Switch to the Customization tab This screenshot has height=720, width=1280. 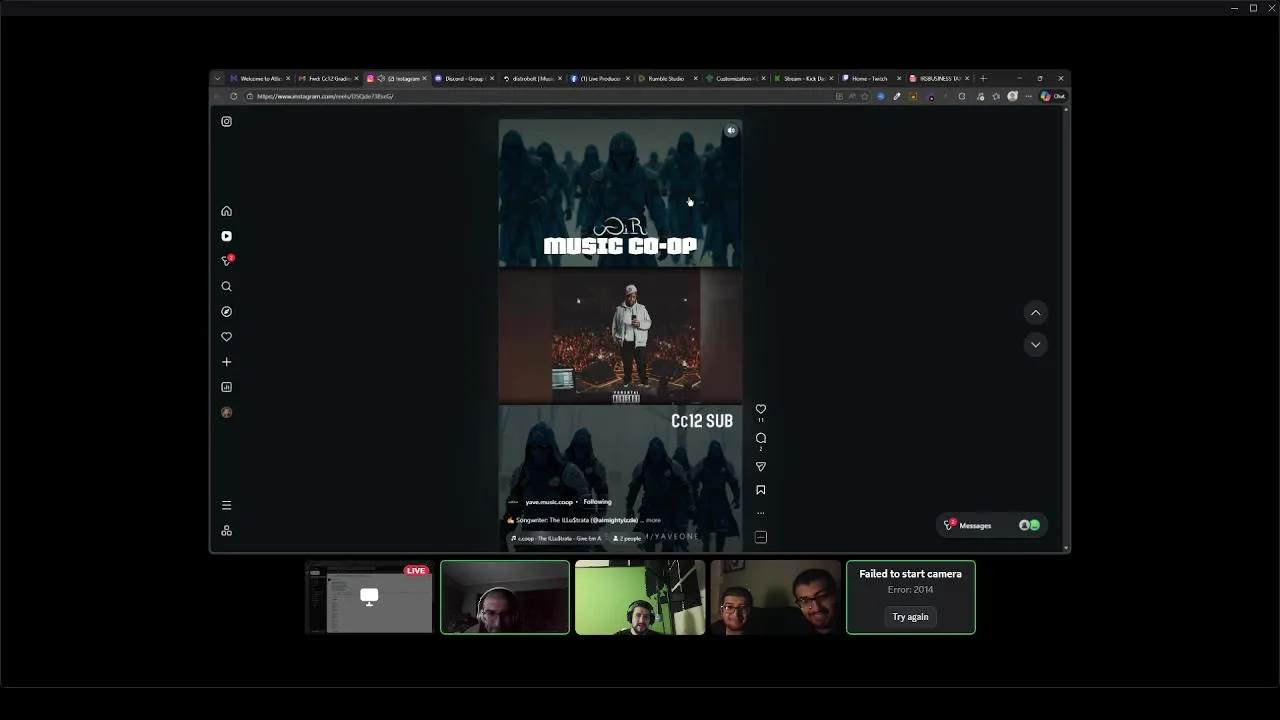coord(735,78)
